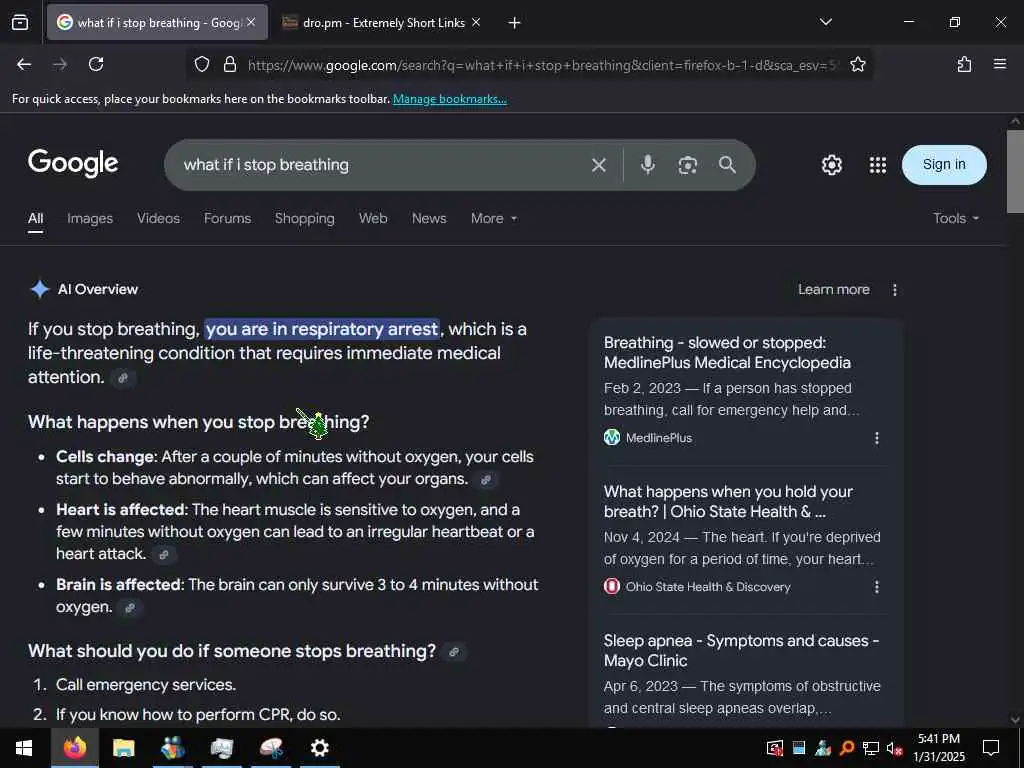Viewport: 1024px width, 768px height.
Task: Clear the Google search box text
Action: 599,165
